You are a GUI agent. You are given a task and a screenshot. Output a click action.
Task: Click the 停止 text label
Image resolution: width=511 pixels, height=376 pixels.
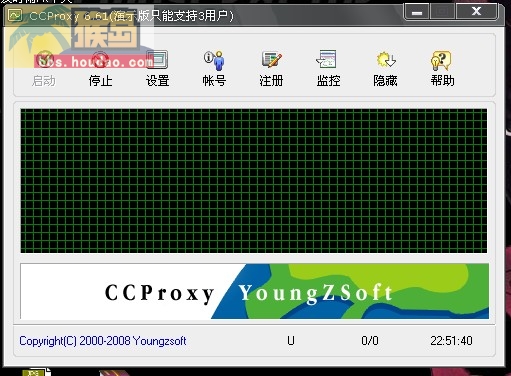(100, 81)
